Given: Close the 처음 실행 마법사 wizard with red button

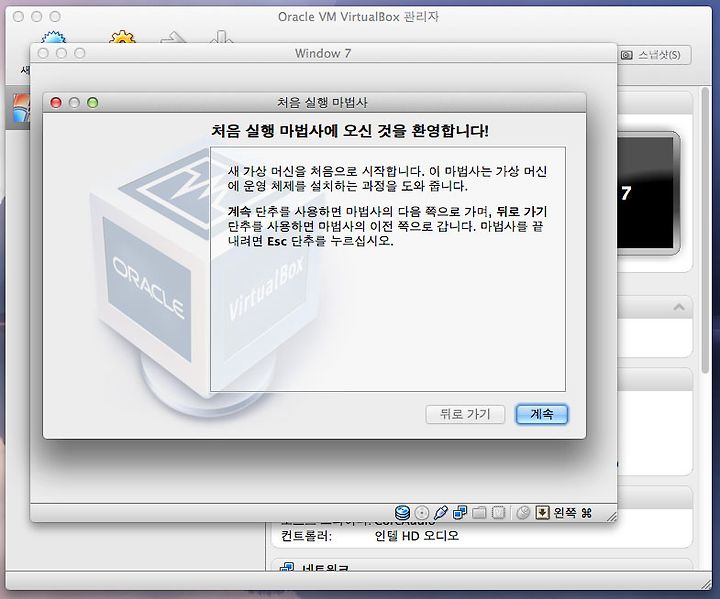Looking at the screenshot, I should click(56, 102).
